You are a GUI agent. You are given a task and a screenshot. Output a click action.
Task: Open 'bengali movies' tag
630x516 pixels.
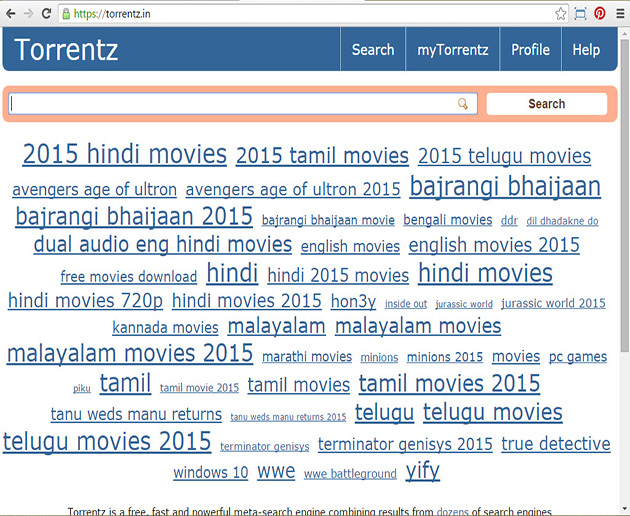tap(448, 220)
